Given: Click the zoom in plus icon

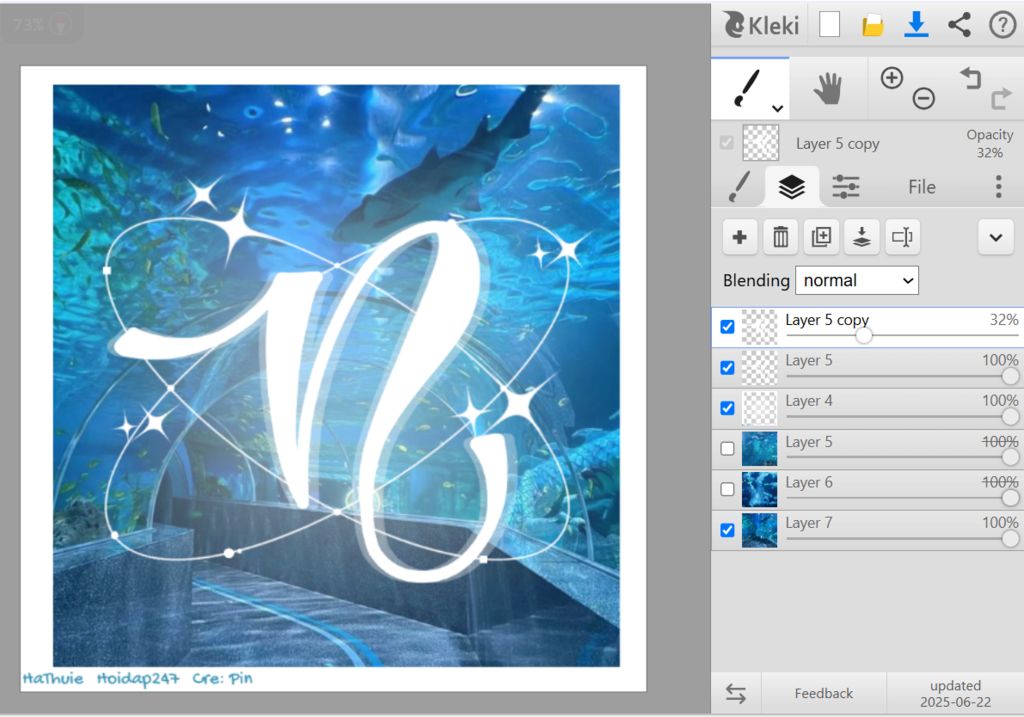Looking at the screenshot, I should coord(892,78).
